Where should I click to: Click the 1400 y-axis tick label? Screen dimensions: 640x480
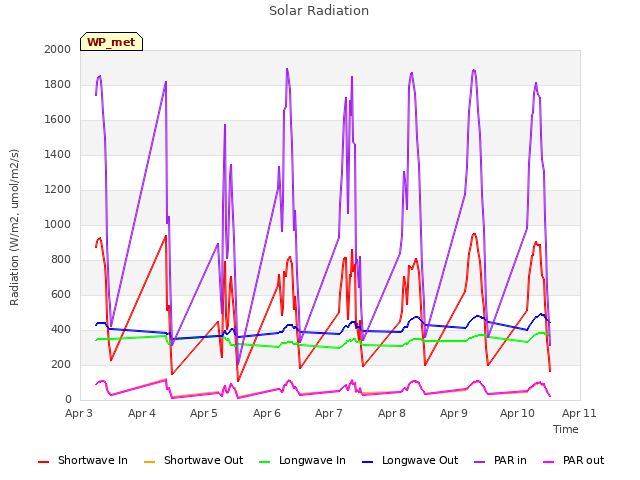click(x=58, y=154)
